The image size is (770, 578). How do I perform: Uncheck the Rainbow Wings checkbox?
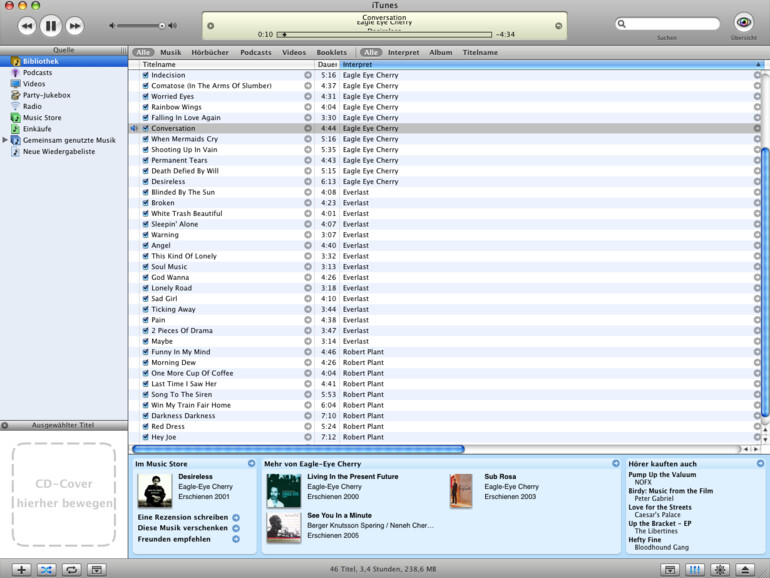click(x=145, y=107)
